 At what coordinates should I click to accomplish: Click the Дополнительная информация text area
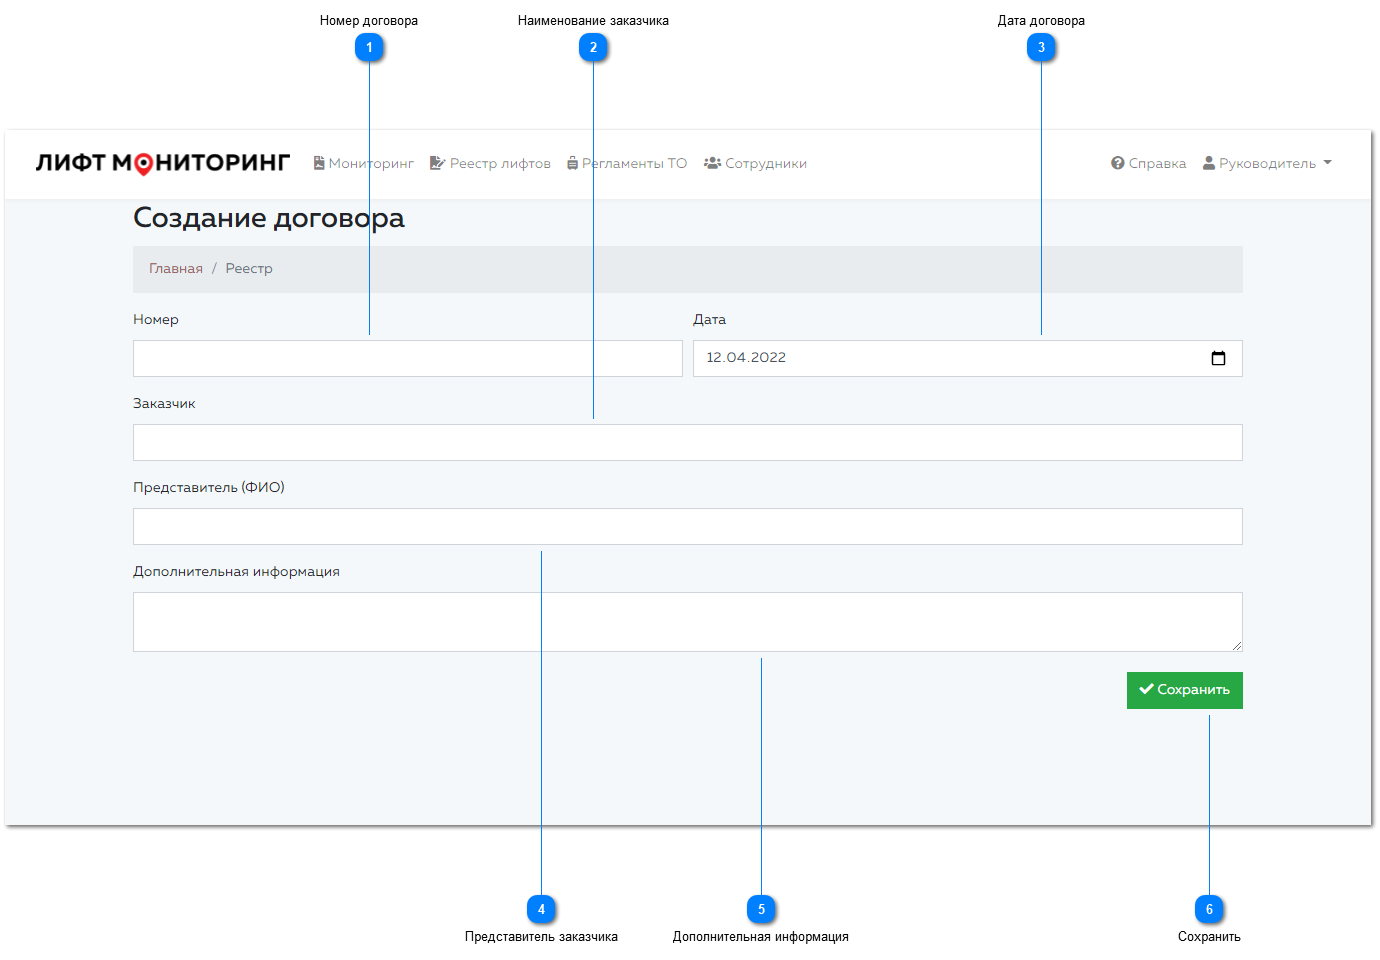click(x=688, y=622)
